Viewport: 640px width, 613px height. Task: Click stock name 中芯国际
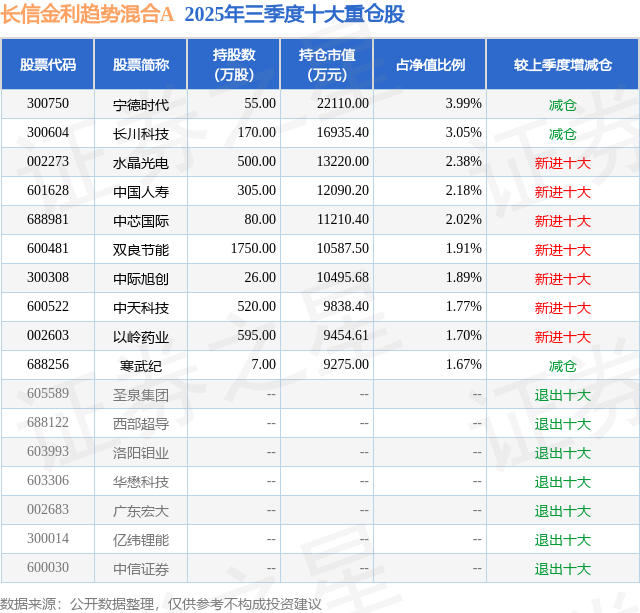tap(141, 220)
